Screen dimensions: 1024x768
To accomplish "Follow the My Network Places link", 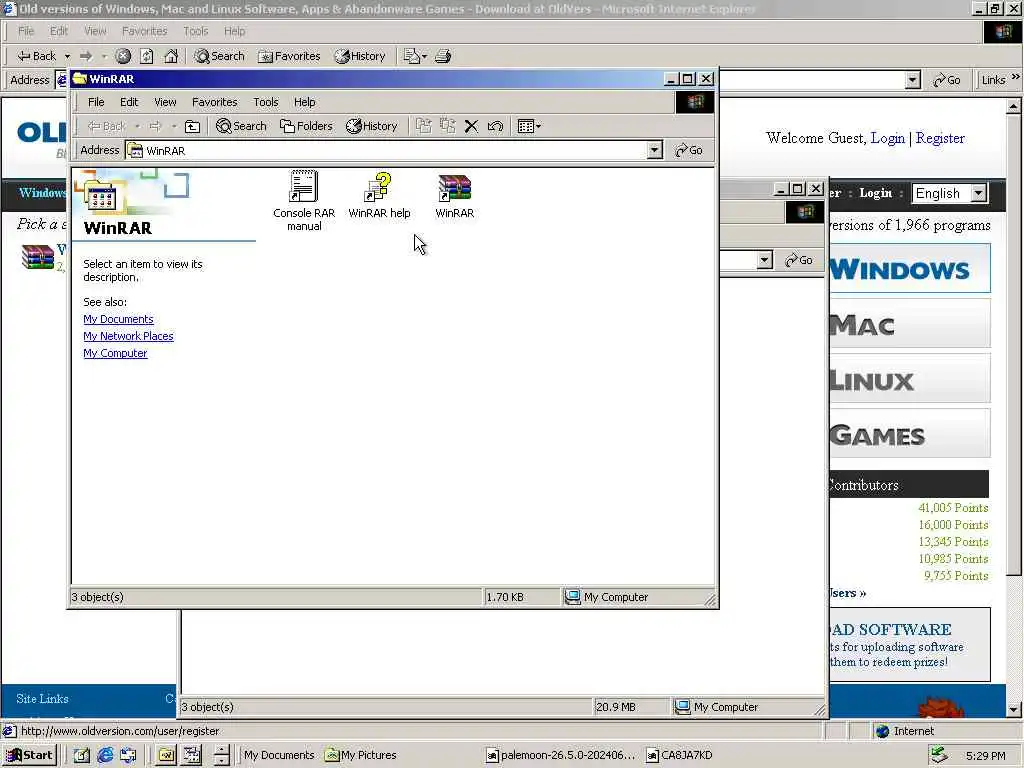I will [128, 336].
